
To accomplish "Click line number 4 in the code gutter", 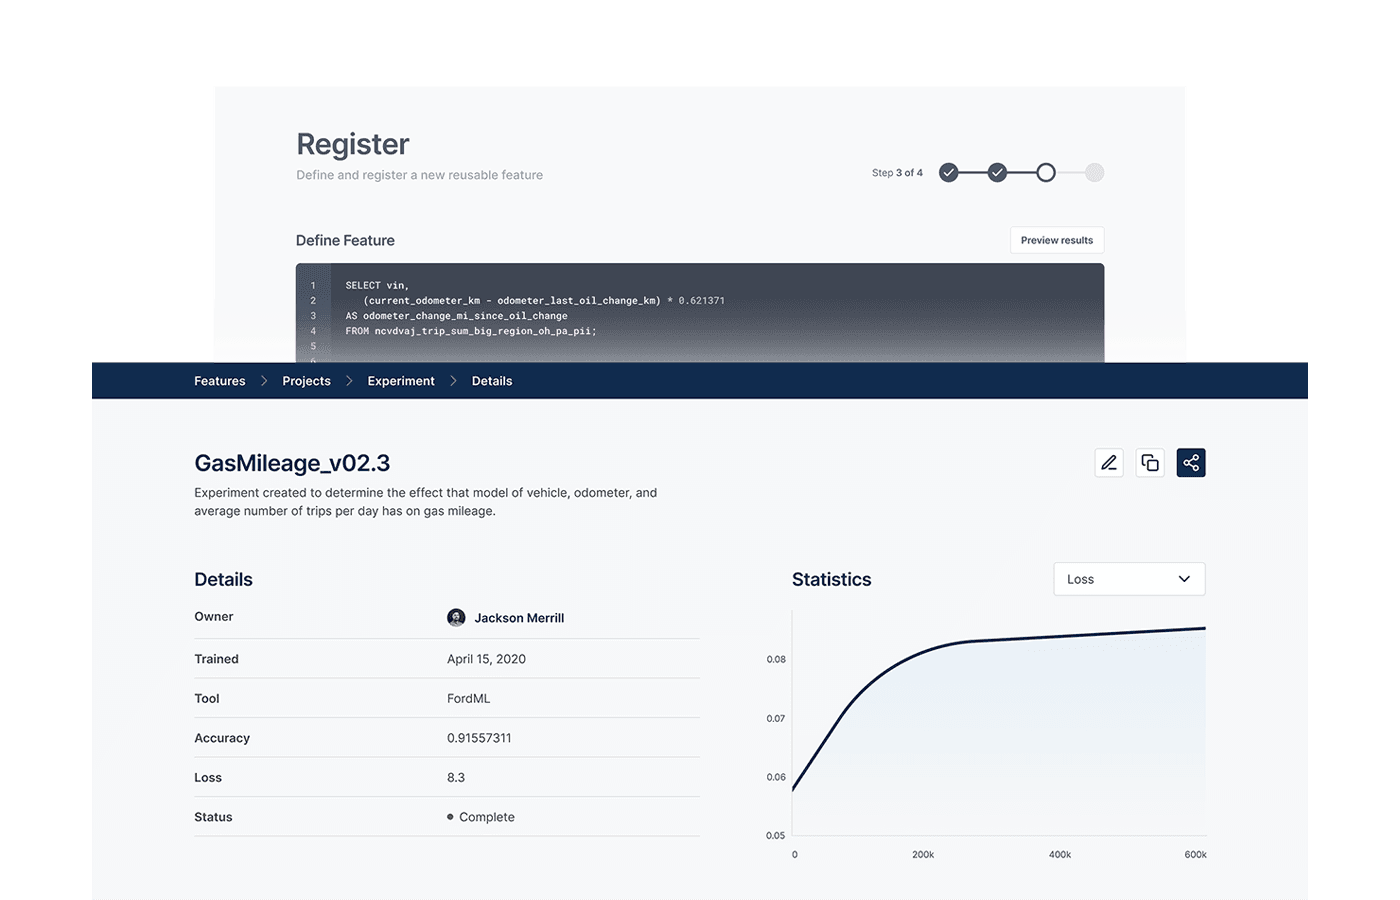I will click(x=313, y=331).
